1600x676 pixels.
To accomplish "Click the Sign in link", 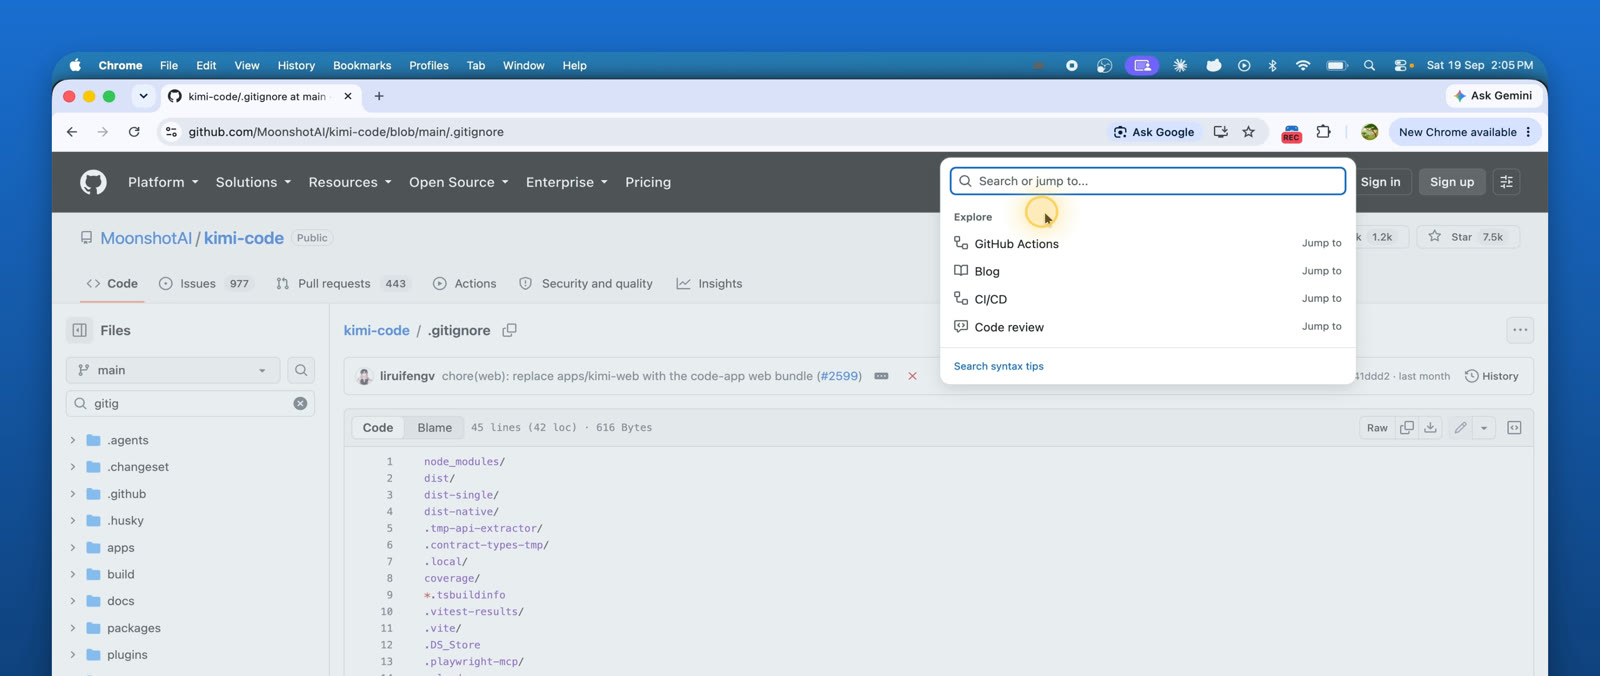I will (x=1380, y=182).
